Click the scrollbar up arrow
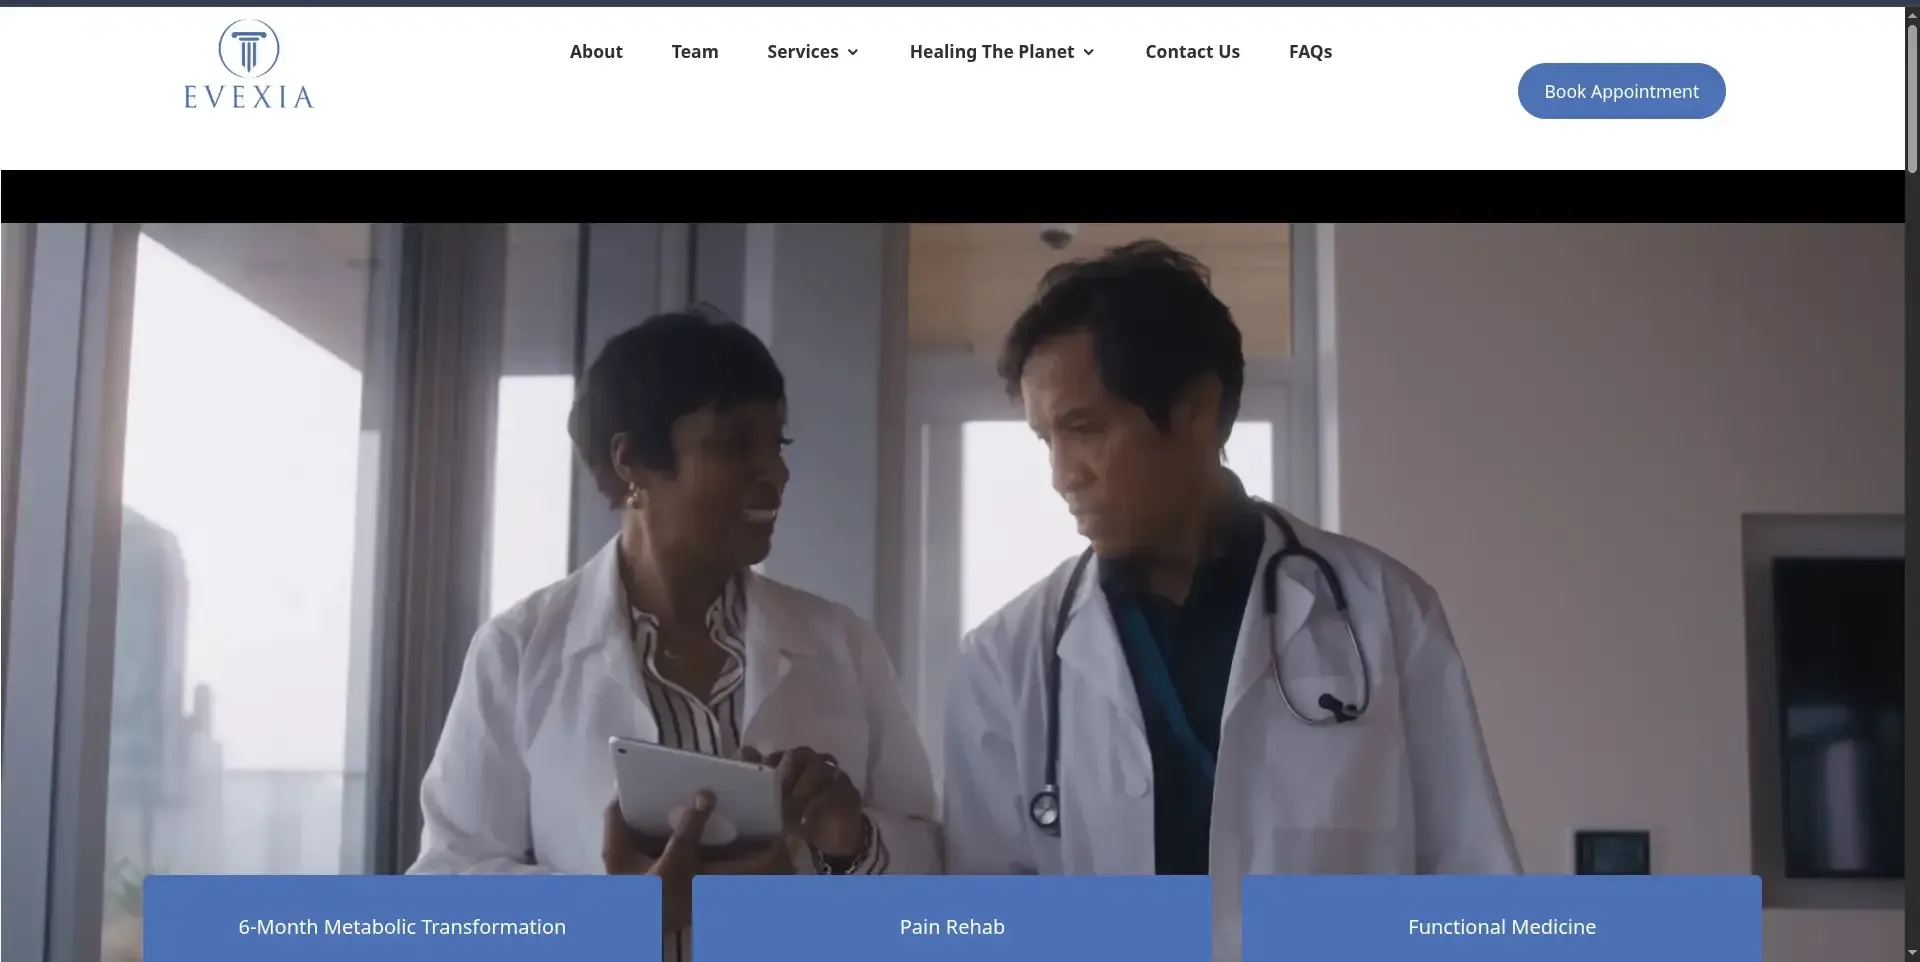 (x=1912, y=14)
